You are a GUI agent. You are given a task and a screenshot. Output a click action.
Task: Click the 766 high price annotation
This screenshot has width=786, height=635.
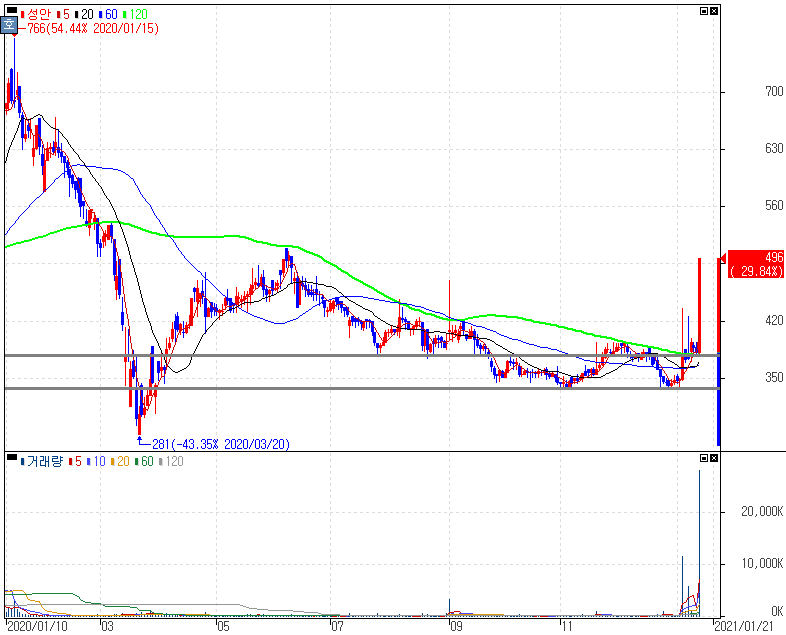point(93,29)
